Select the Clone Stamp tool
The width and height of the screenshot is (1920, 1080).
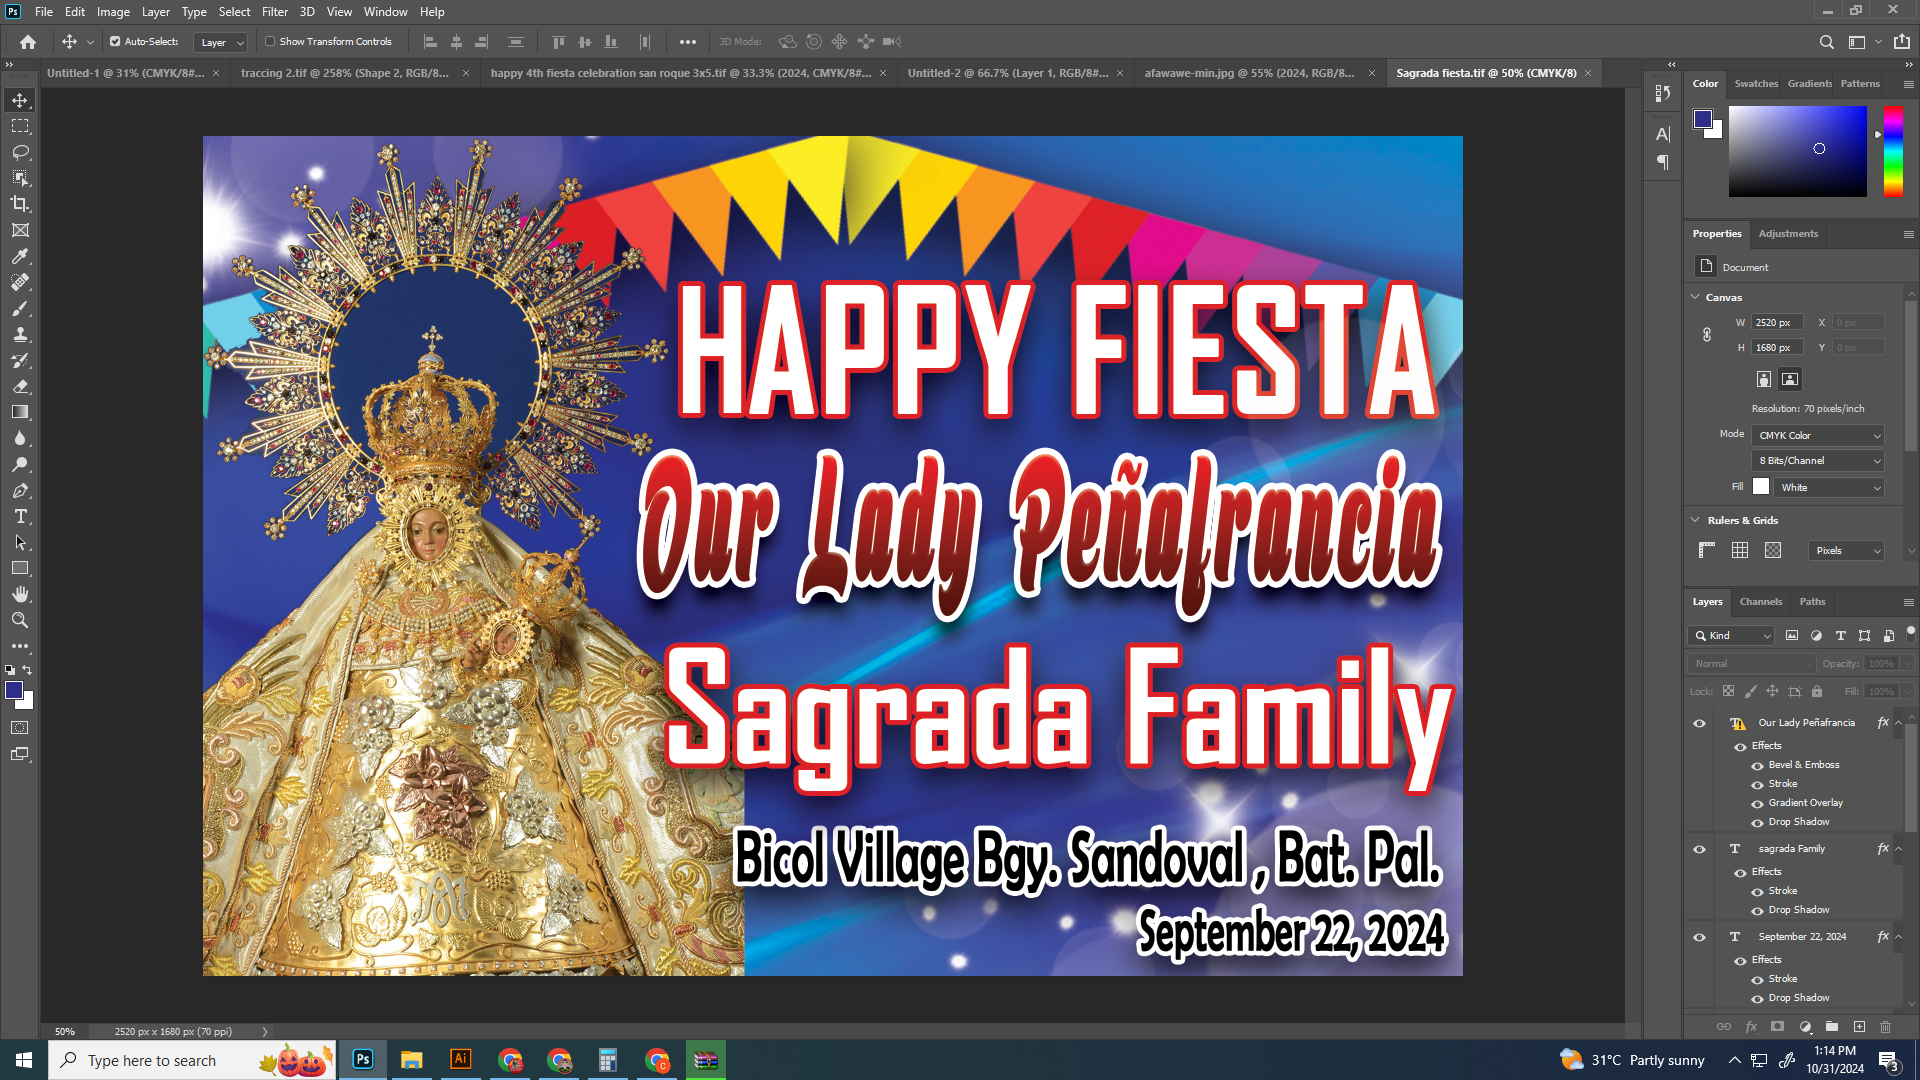pyautogui.click(x=20, y=334)
